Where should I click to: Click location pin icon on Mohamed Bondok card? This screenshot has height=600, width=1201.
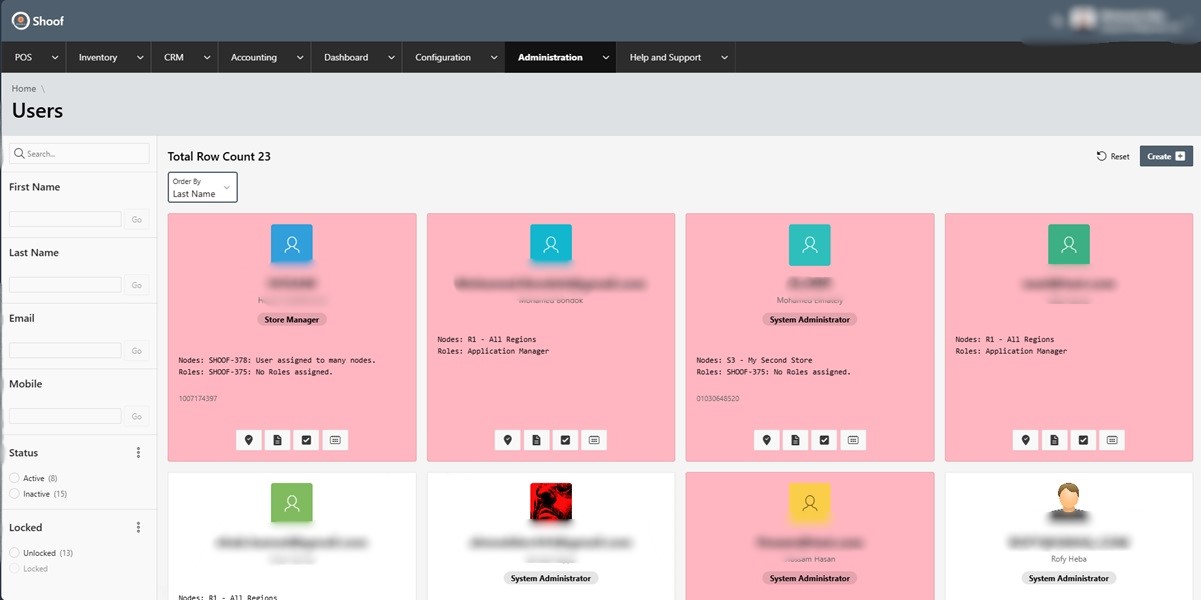508,440
